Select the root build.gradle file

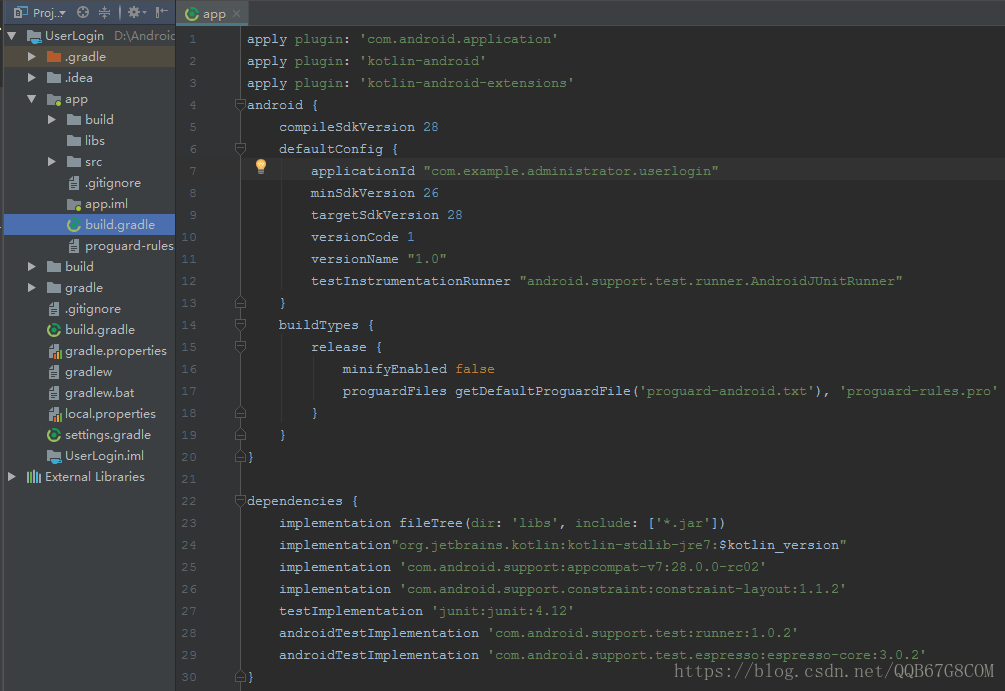[99, 329]
